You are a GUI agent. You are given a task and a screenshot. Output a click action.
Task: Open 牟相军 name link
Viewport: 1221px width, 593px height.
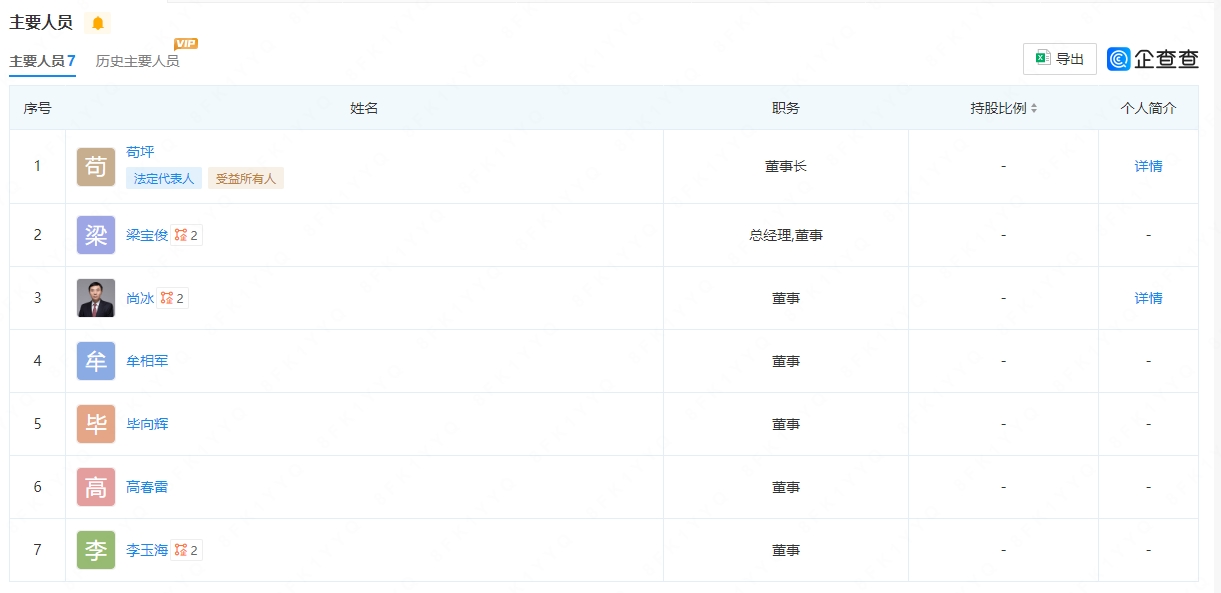click(x=147, y=361)
